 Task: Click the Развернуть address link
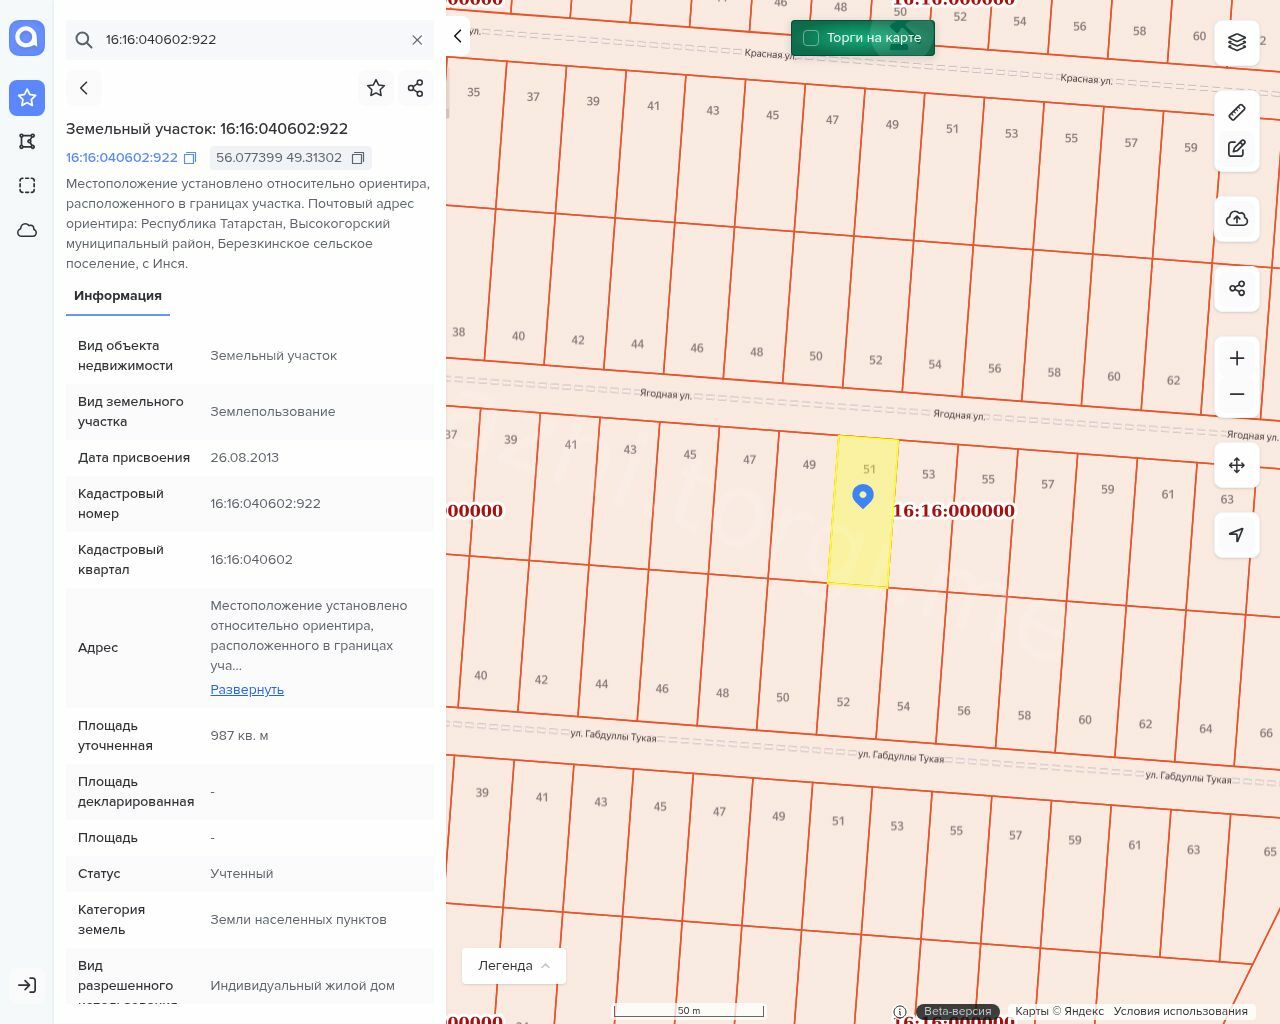(x=247, y=690)
